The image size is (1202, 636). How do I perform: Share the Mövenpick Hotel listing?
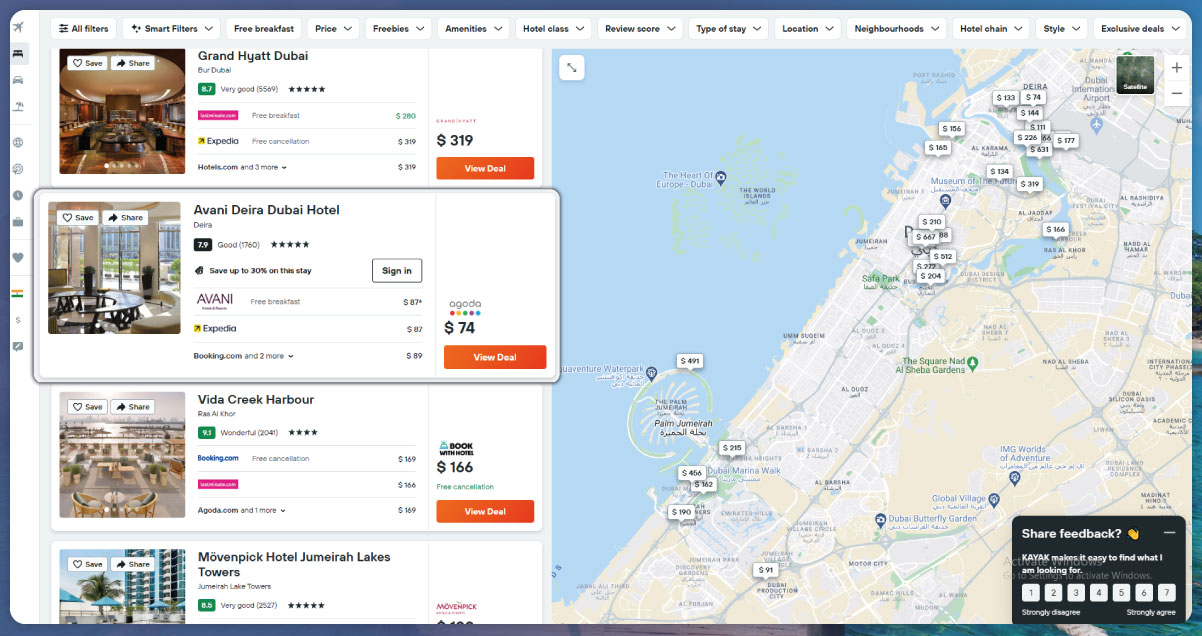coord(132,564)
